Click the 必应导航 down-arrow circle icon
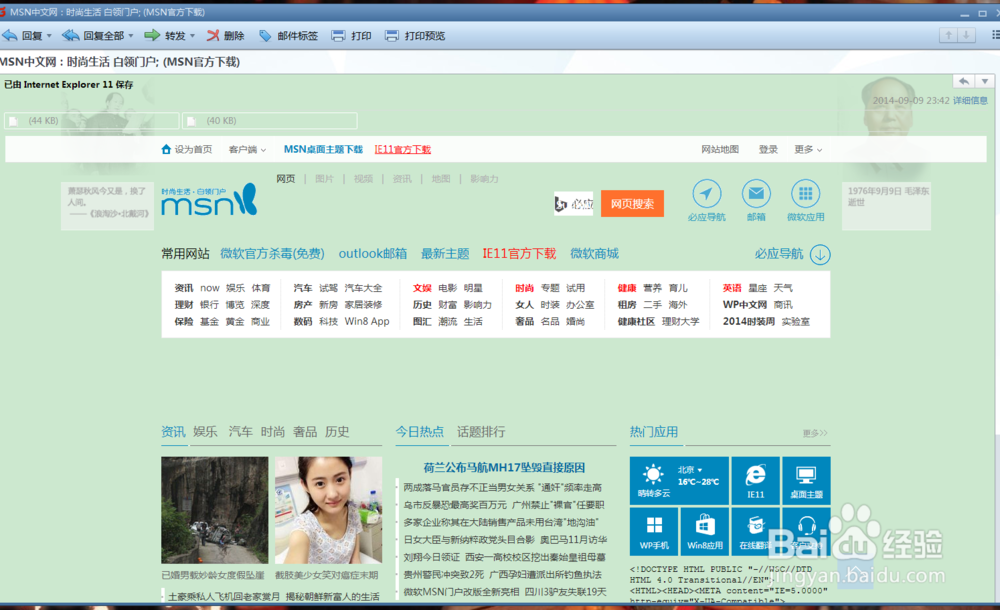The image size is (1000, 610). coord(820,255)
